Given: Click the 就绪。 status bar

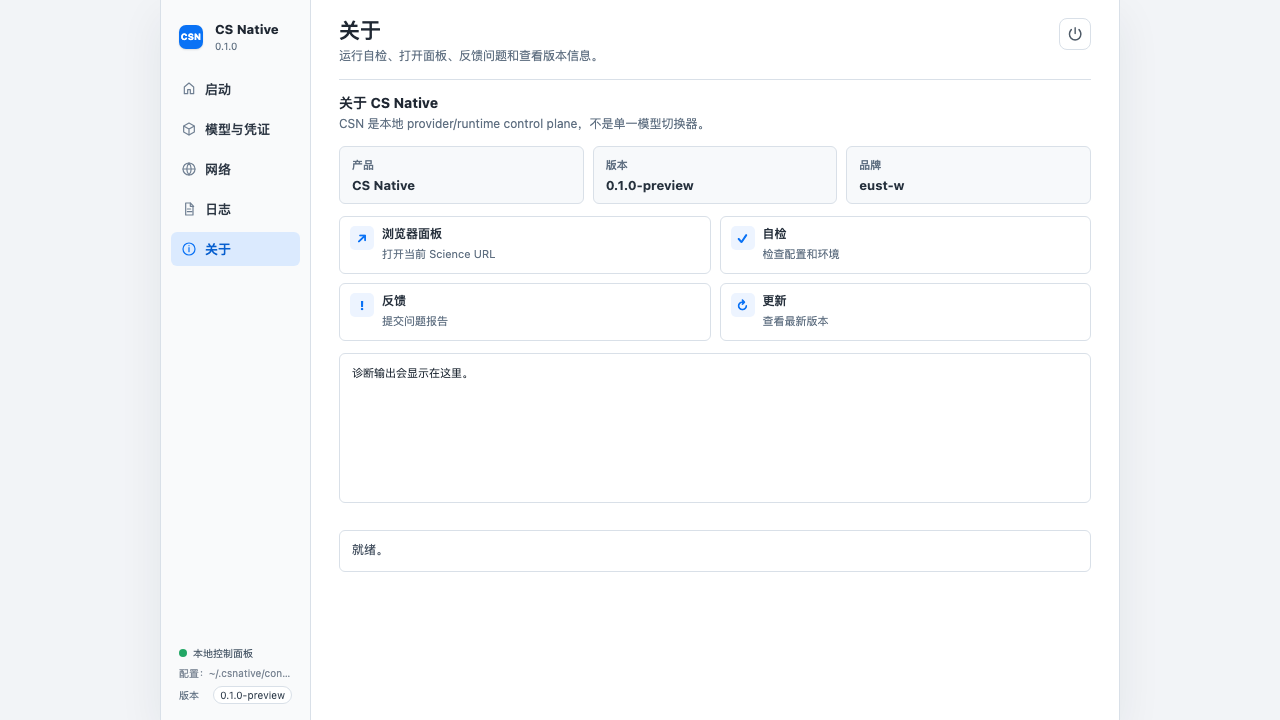Looking at the screenshot, I should pos(715,551).
